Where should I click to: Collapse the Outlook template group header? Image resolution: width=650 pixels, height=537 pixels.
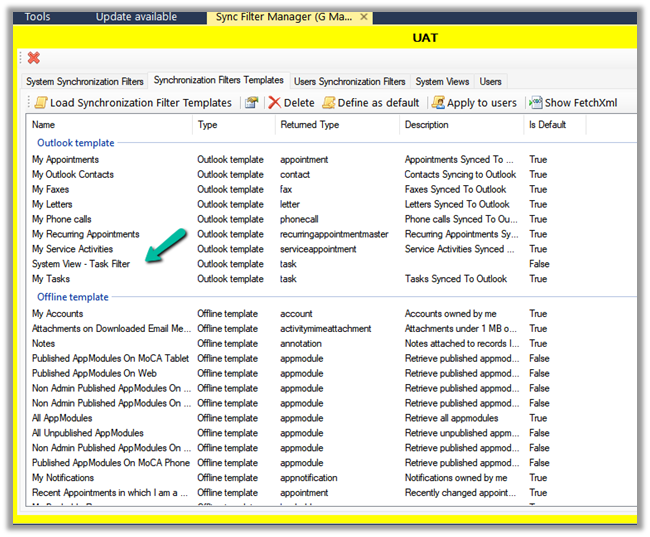(76, 143)
